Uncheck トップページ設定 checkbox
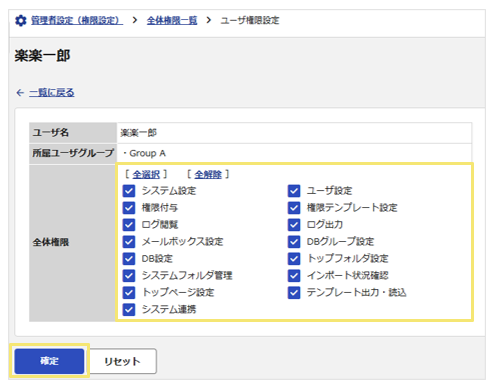Screen dimensions: 496x392 129,293
